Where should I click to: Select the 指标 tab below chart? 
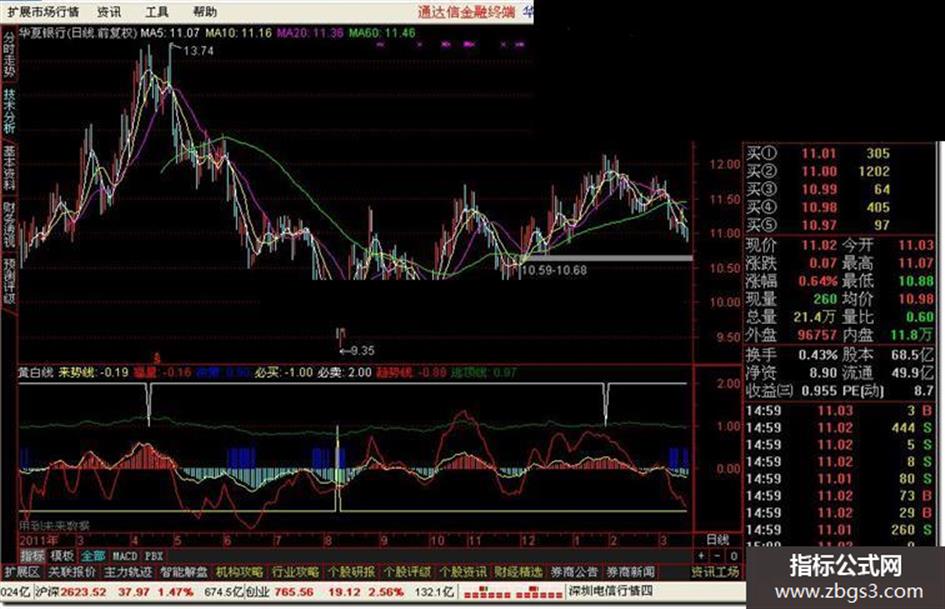click(x=33, y=555)
